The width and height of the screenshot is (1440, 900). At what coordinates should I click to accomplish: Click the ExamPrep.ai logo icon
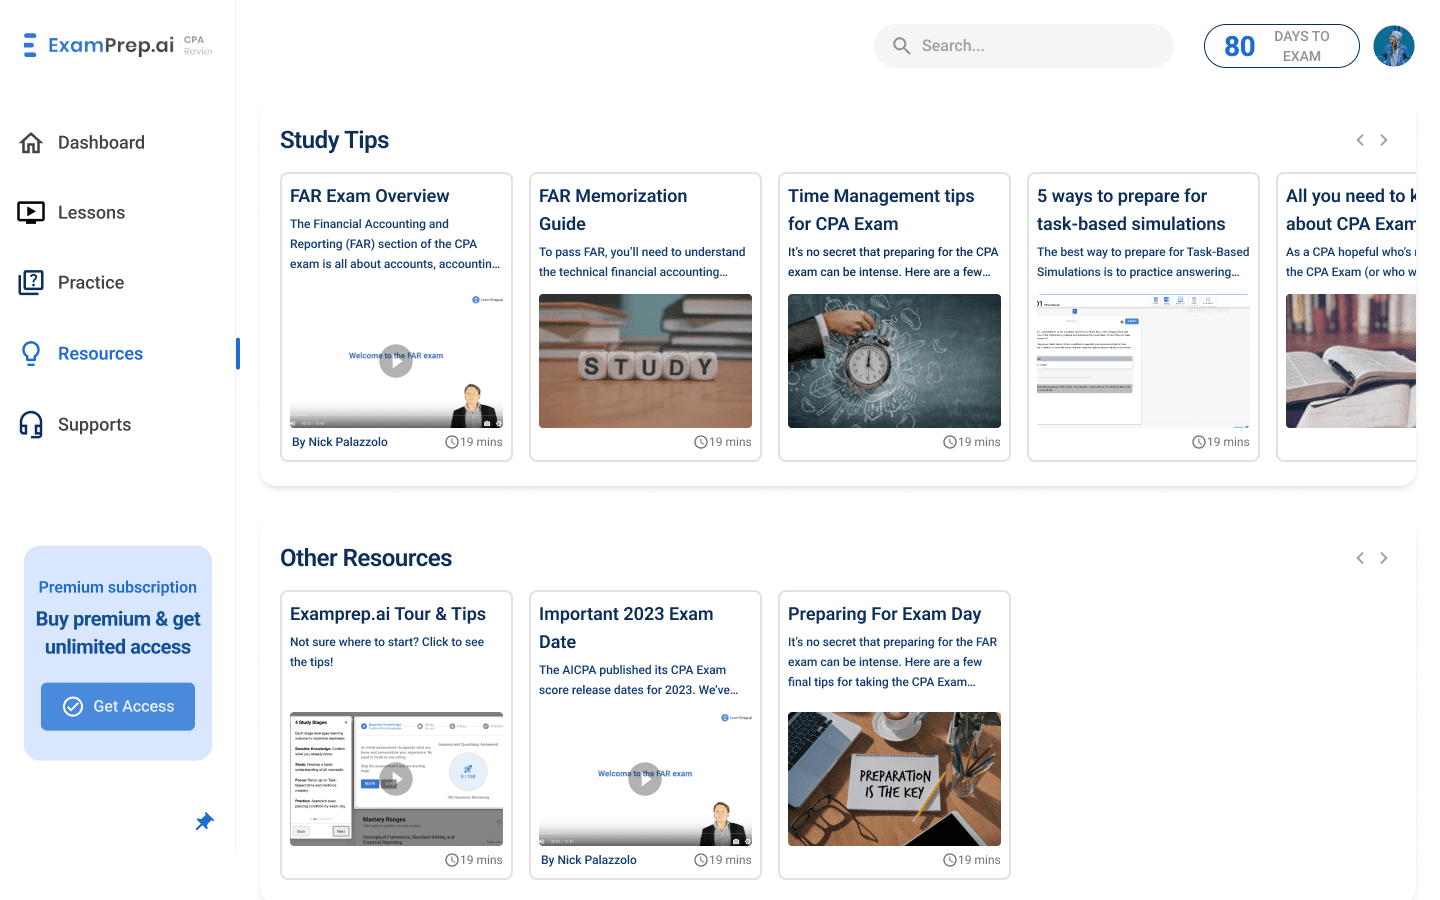[30, 45]
